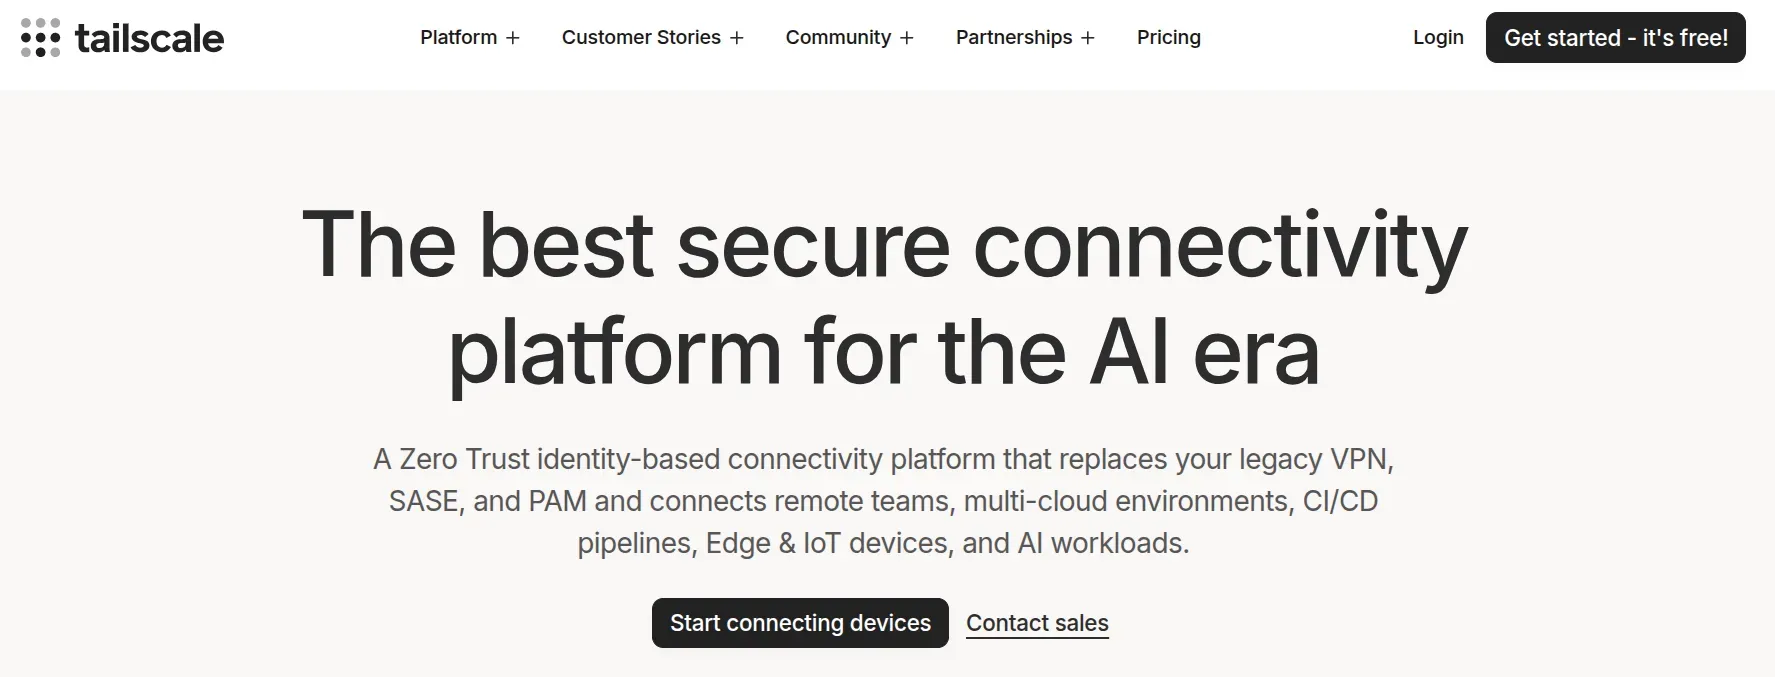Image resolution: width=1775 pixels, height=677 pixels.
Task: Click "Get started - it's free!"
Action: (1616, 38)
